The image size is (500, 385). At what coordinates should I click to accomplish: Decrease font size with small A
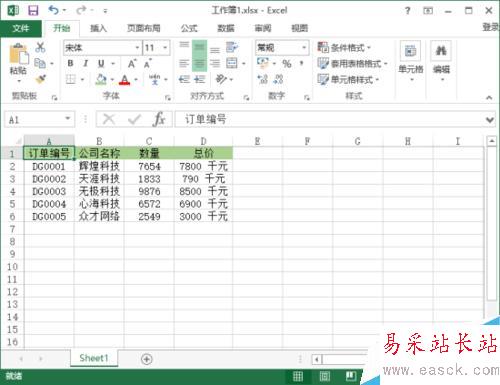pos(148,63)
